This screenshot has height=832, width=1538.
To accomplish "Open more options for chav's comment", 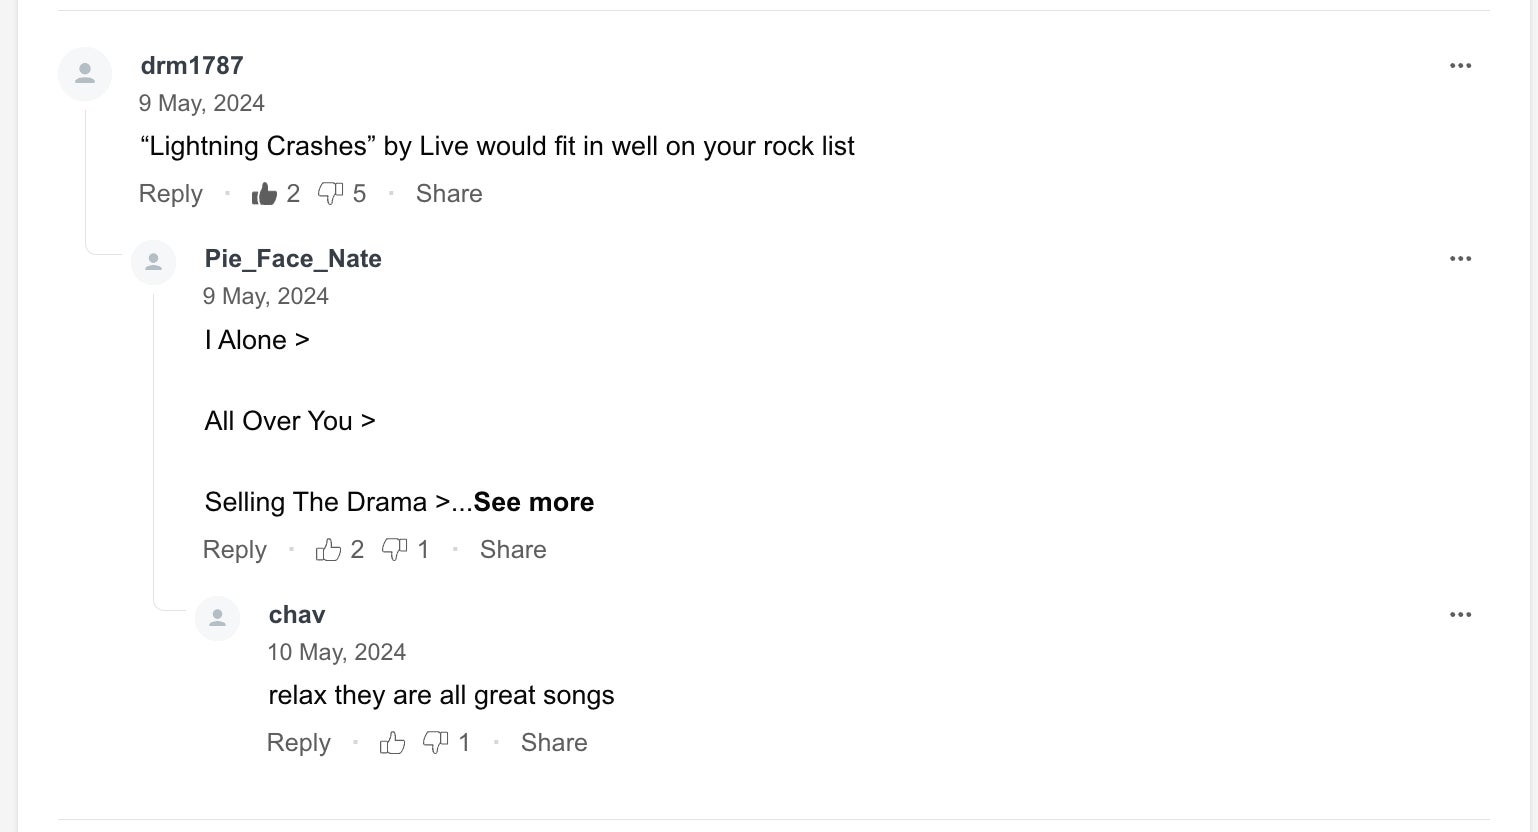I will 1460,615.
